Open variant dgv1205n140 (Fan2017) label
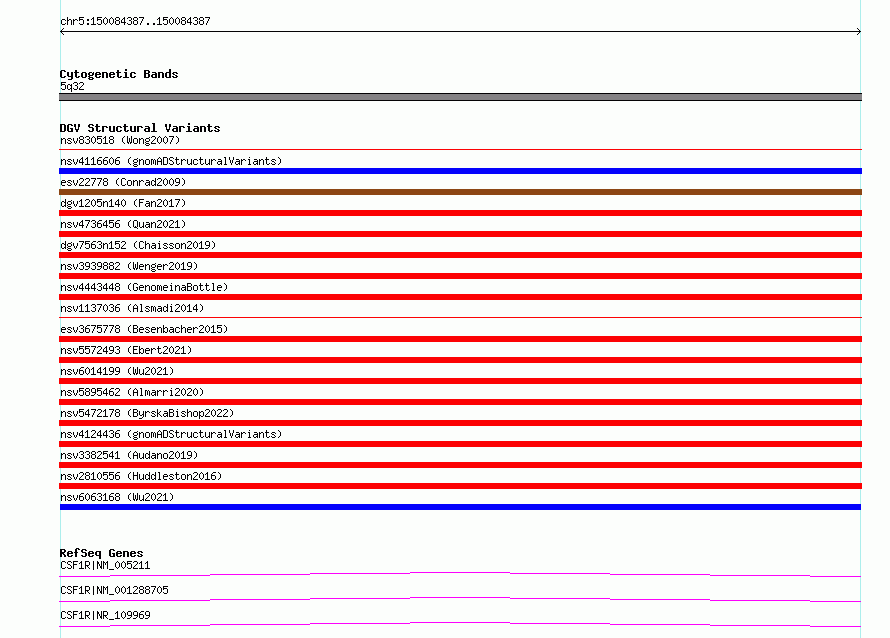The image size is (890, 638). [123, 203]
